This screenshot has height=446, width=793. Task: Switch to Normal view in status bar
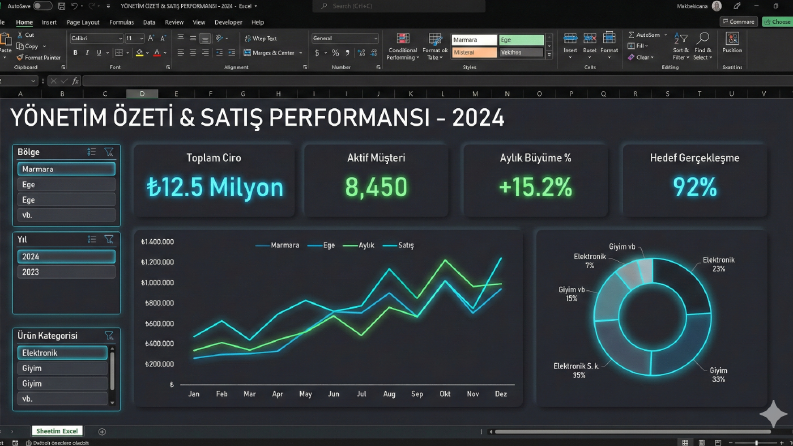click(x=685, y=442)
